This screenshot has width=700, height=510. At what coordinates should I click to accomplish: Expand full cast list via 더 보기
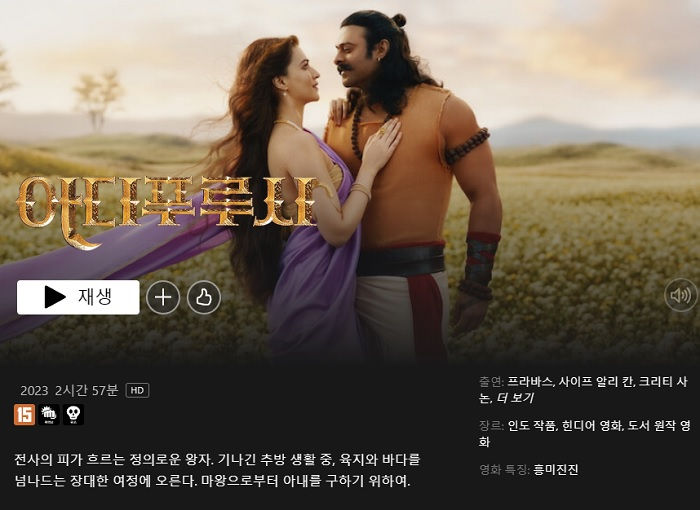pos(515,398)
